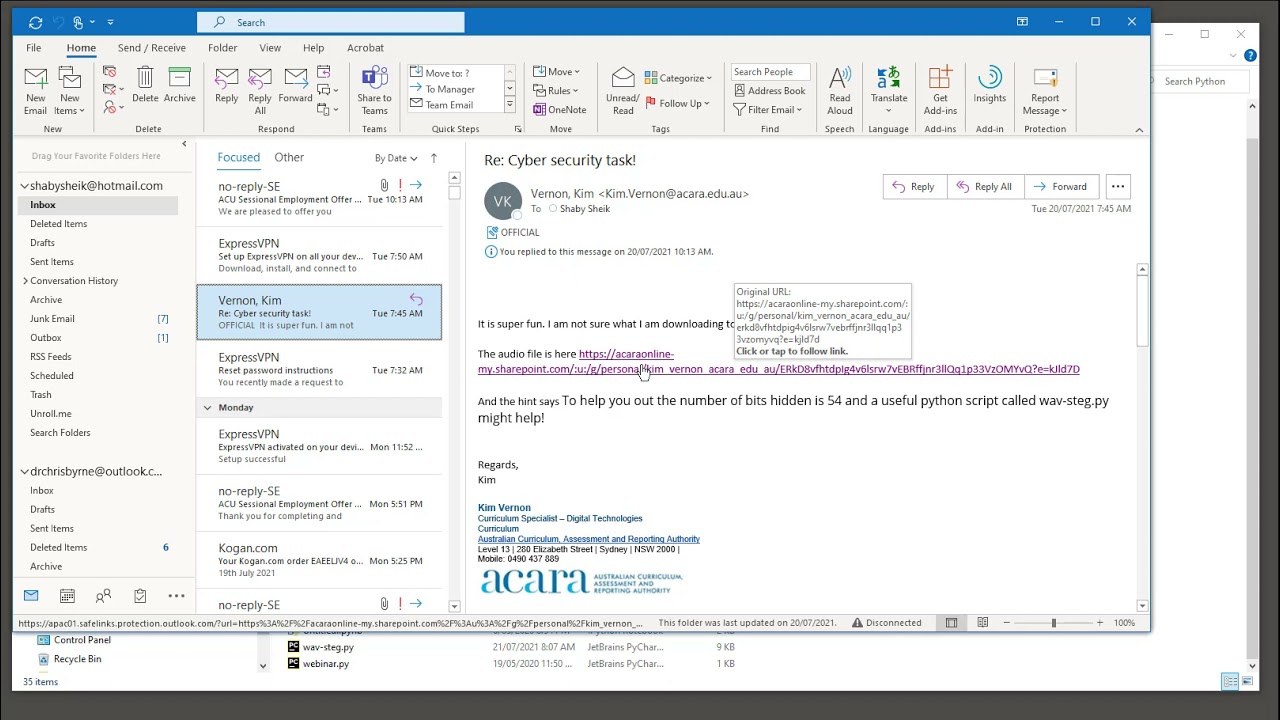Open Insights add-in
The width and height of the screenshot is (1280, 720).
click(x=990, y=85)
